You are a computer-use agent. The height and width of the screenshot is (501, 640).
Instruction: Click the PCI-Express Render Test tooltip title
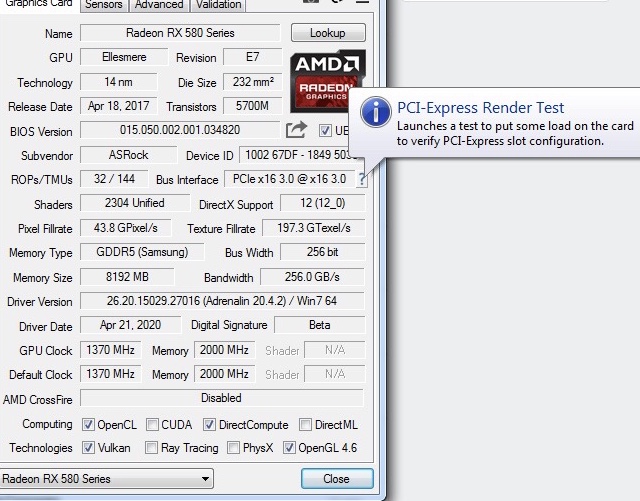pyautogui.click(x=480, y=107)
